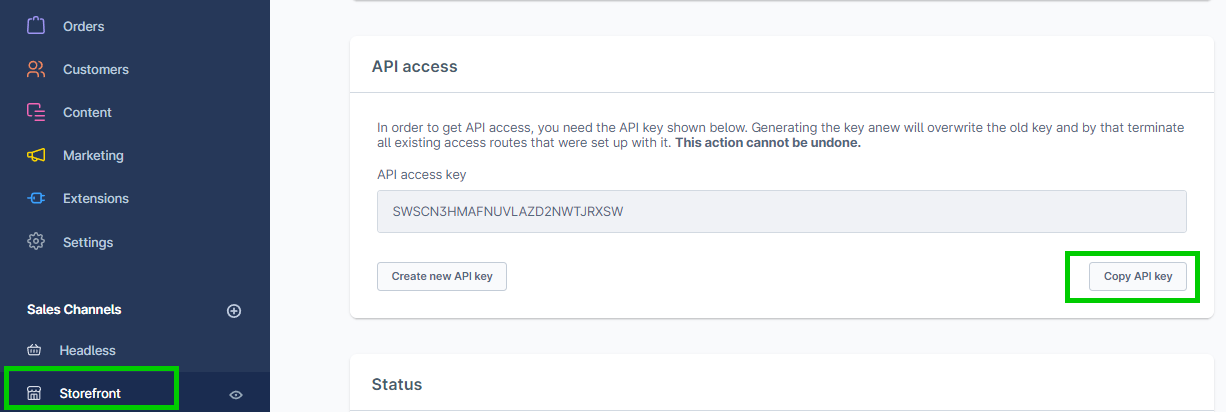Screen dimensions: 1226x412
Task: Open the Content menu label
Action: [87, 112]
